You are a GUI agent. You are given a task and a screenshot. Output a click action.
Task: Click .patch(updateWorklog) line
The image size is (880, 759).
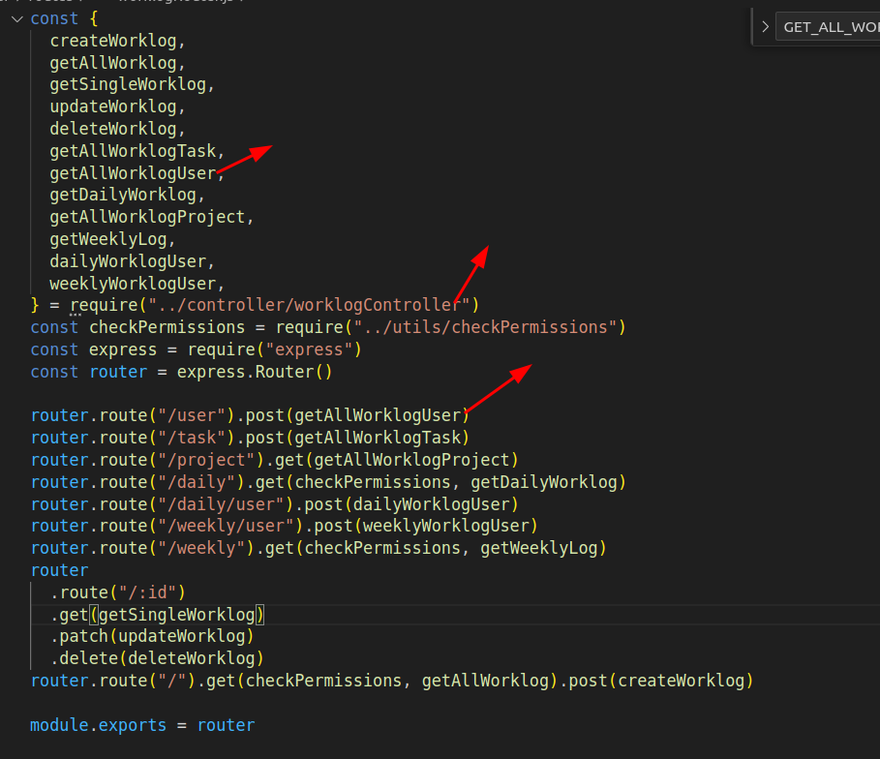(152, 635)
